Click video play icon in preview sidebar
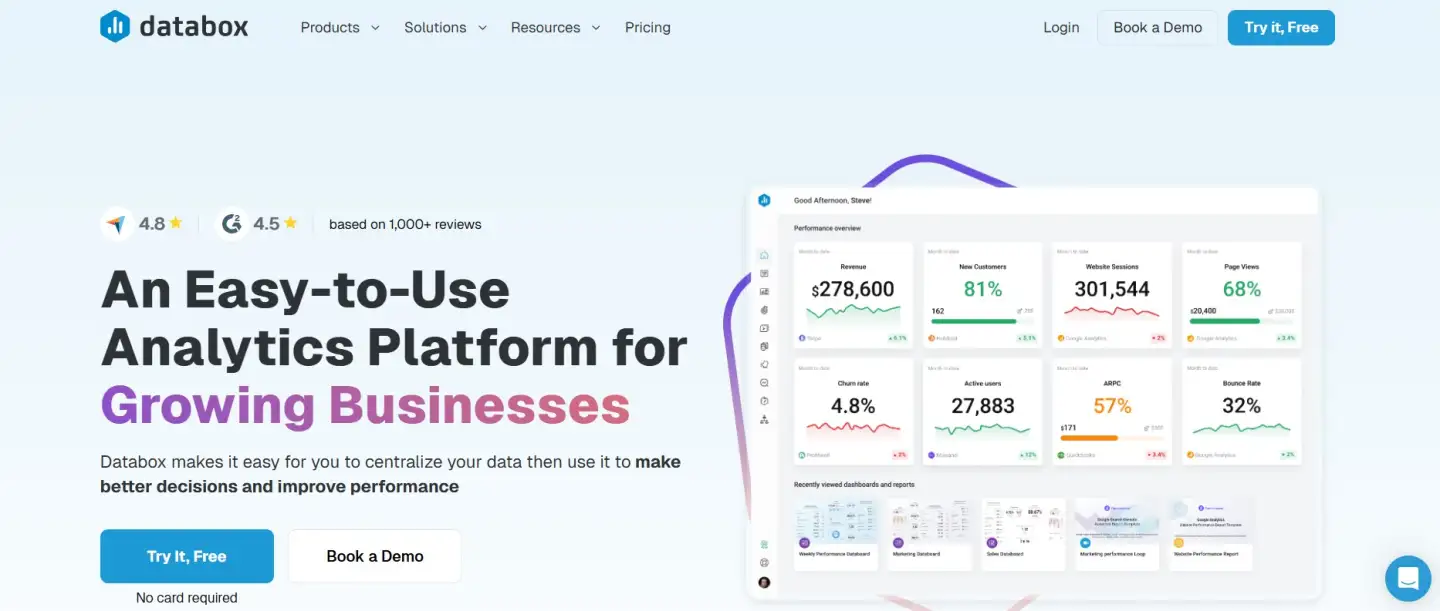 (764, 328)
